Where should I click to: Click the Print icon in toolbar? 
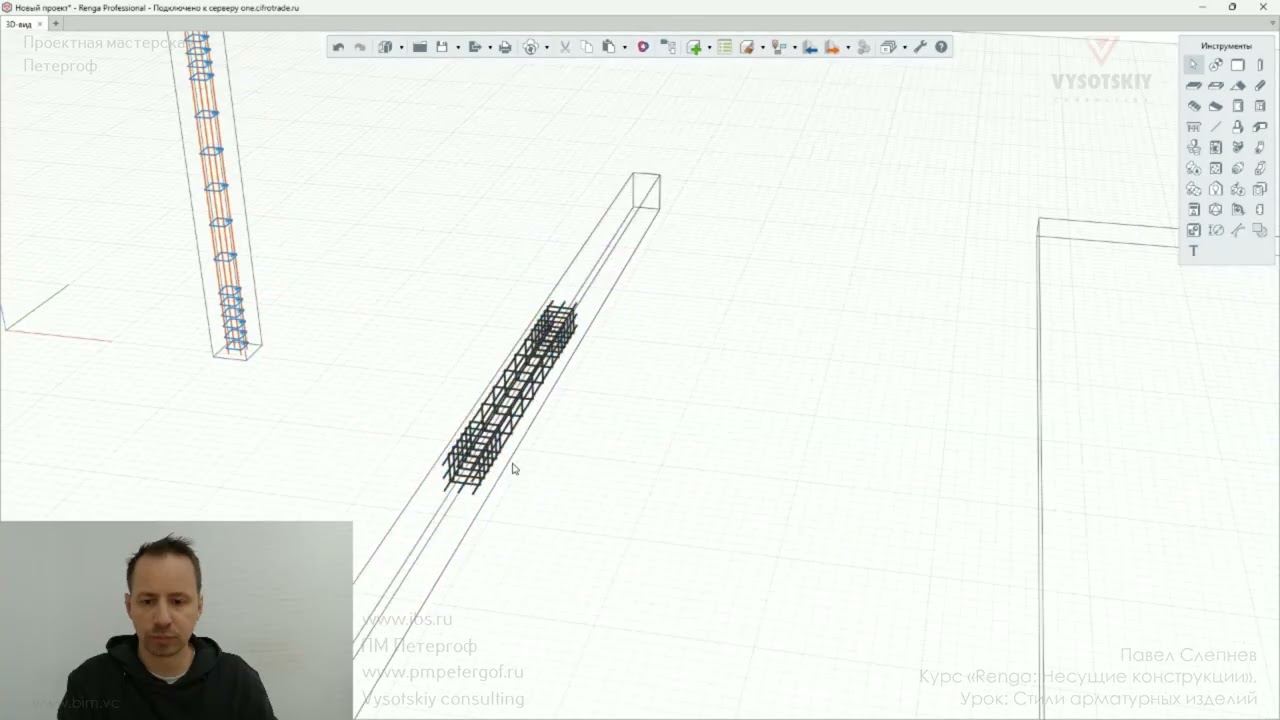pos(505,47)
